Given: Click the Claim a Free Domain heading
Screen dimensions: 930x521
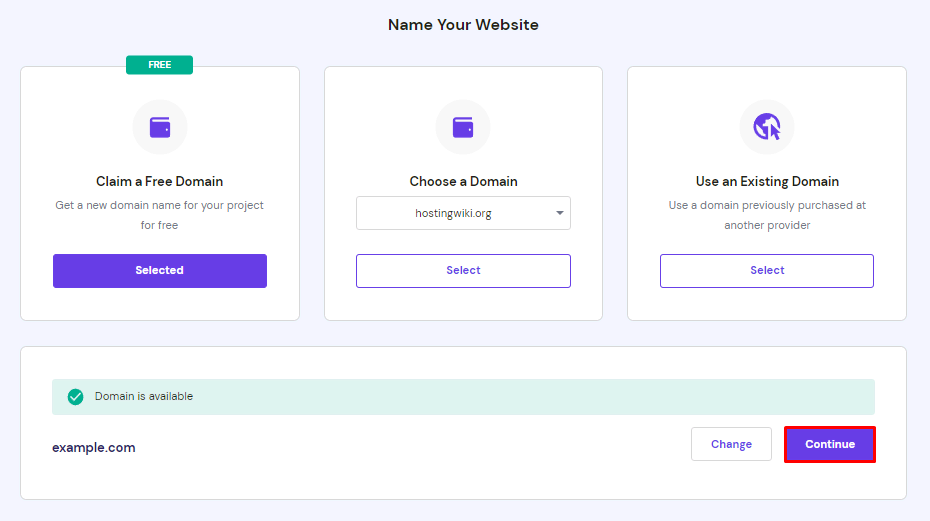Looking at the screenshot, I should coord(160,182).
